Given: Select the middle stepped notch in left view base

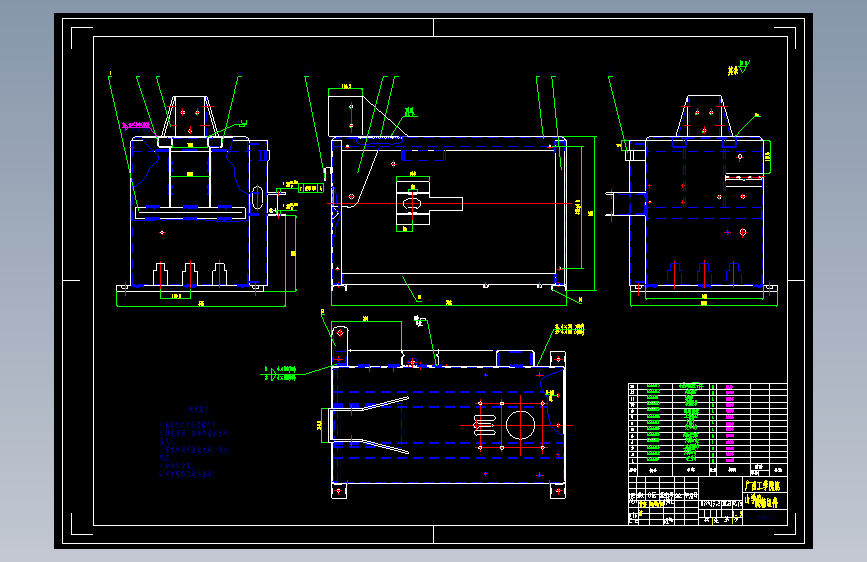Looking at the screenshot, I should coord(190,274).
